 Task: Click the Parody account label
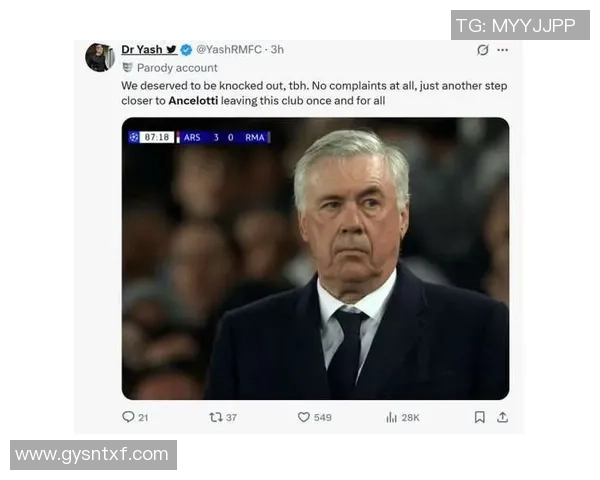(177, 67)
